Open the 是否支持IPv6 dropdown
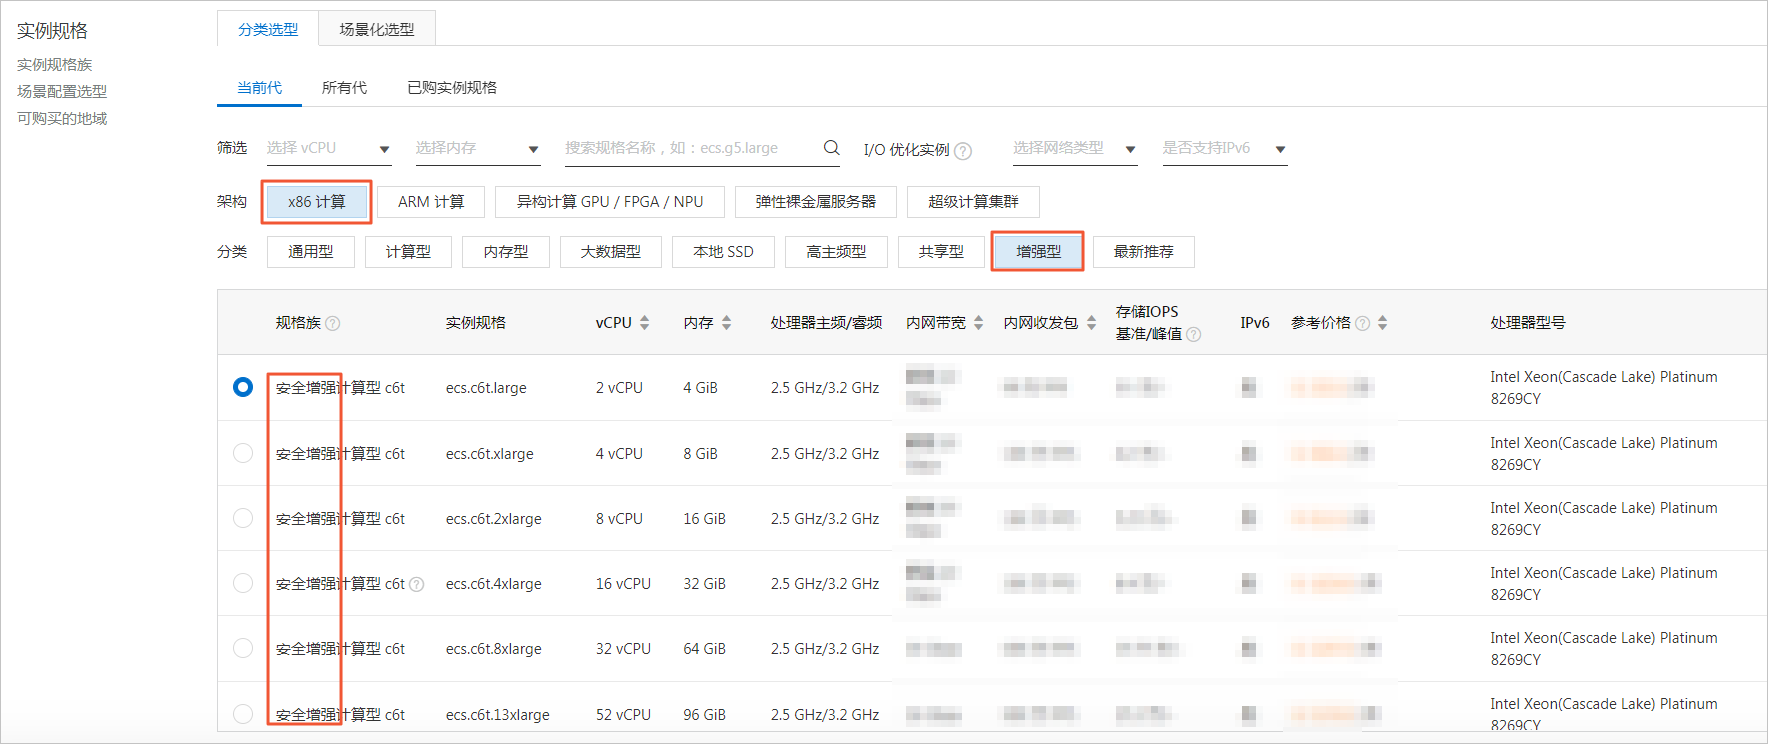1768x744 pixels. 1224,148
